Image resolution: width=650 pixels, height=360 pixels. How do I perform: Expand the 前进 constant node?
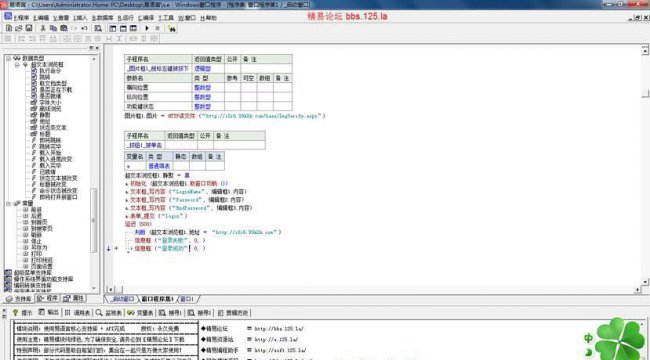[x=26, y=210]
